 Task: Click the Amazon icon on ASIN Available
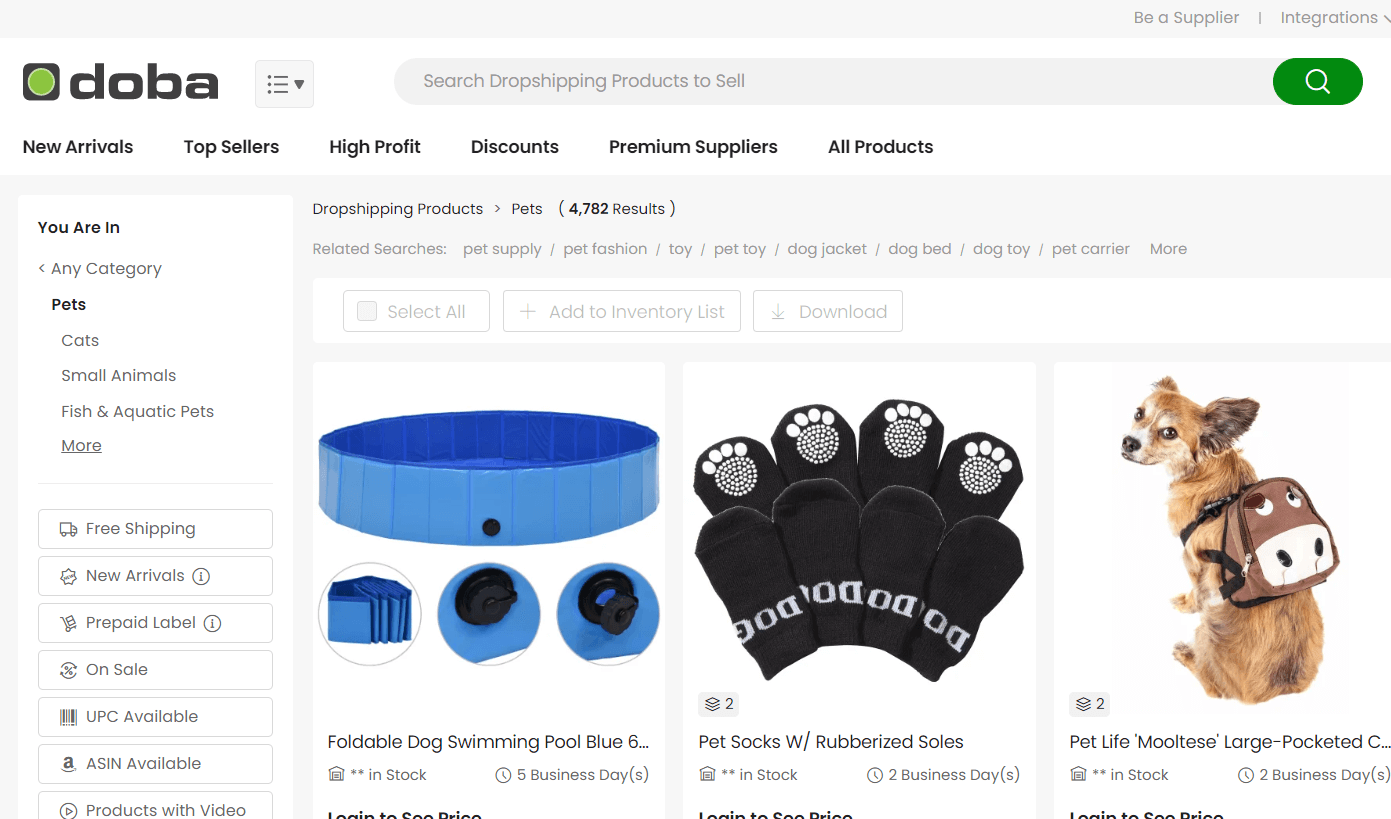[x=68, y=764]
